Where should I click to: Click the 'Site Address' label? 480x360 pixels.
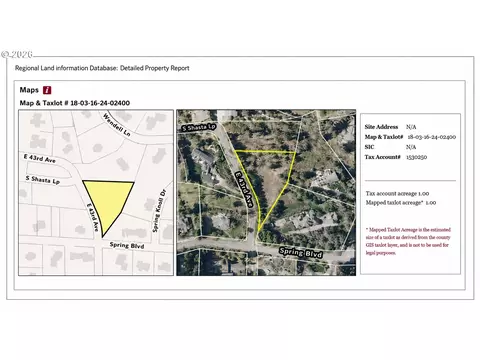tap(381, 127)
